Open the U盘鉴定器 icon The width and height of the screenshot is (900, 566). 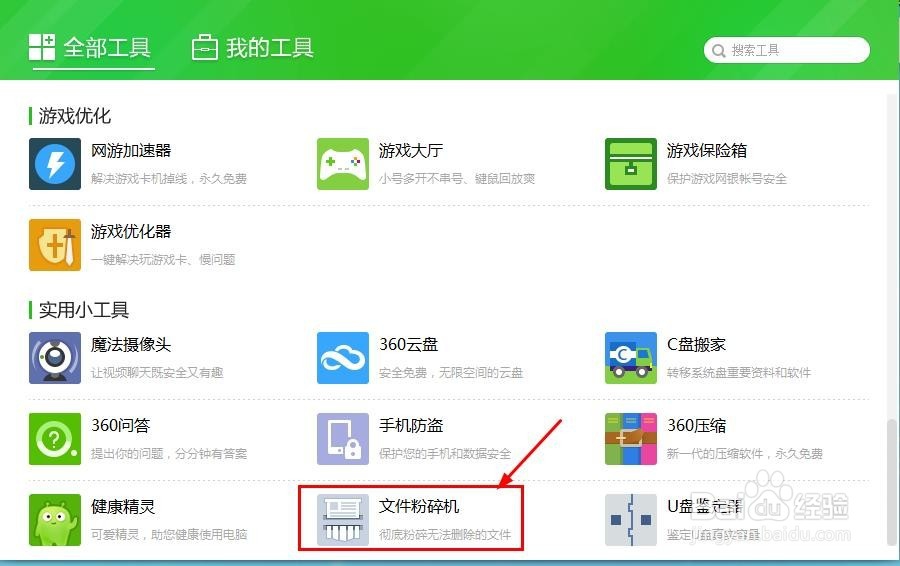coord(631,520)
